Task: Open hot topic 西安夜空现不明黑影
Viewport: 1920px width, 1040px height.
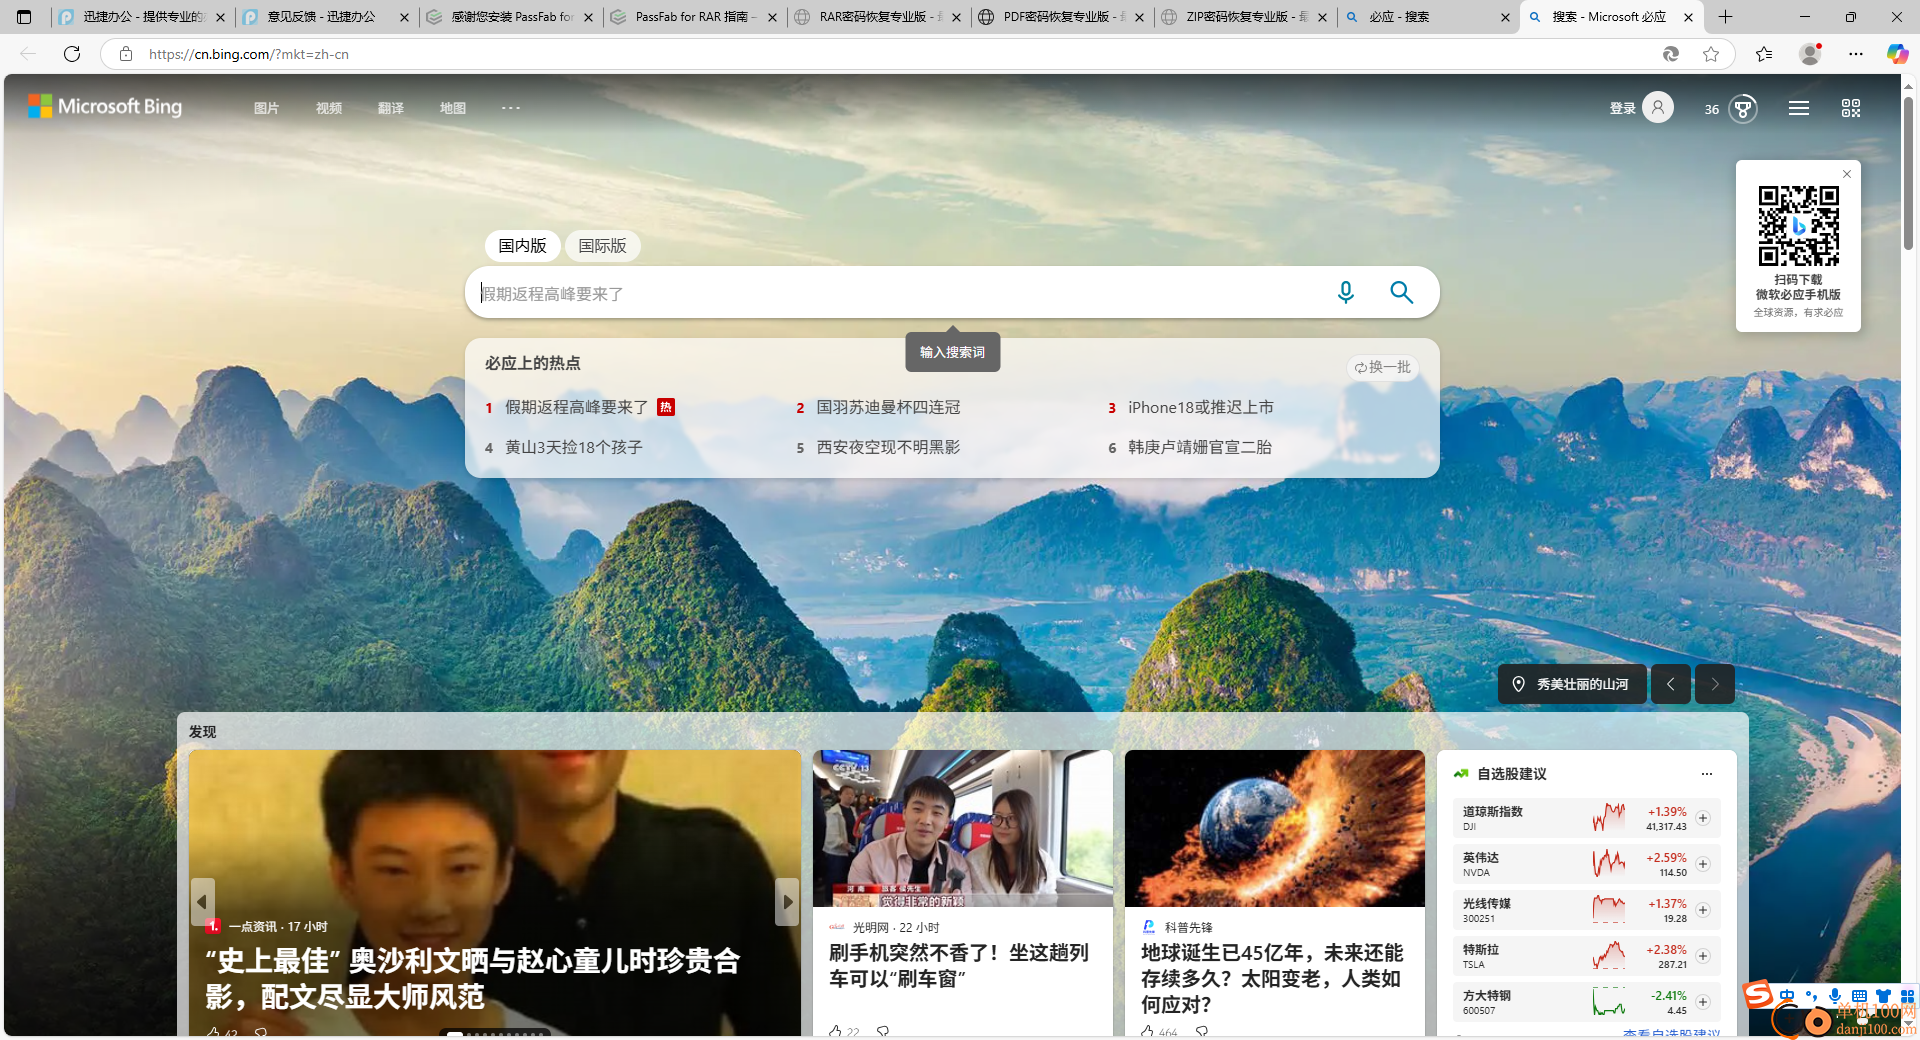Action: point(888,447)
